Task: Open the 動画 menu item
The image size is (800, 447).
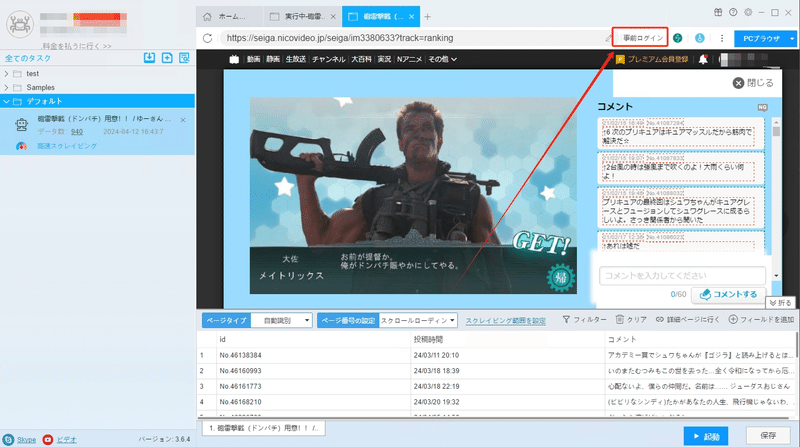Action: (254, 59)
